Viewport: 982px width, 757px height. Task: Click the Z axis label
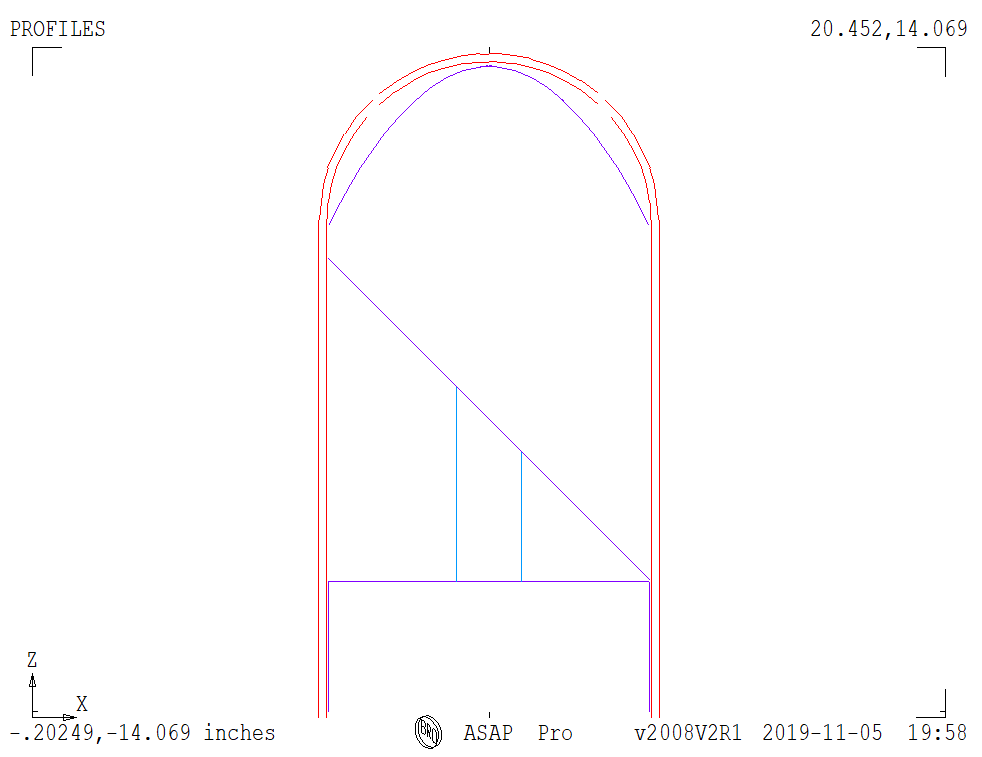(32, 659)
